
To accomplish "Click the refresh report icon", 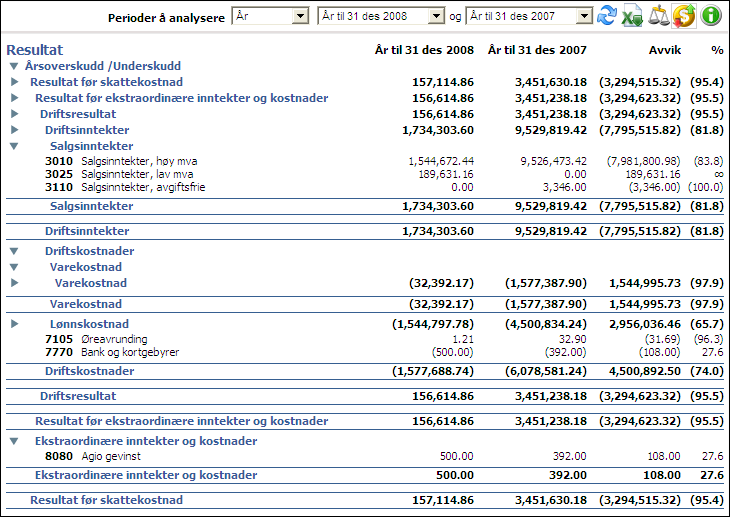I will tap(607, 16).
